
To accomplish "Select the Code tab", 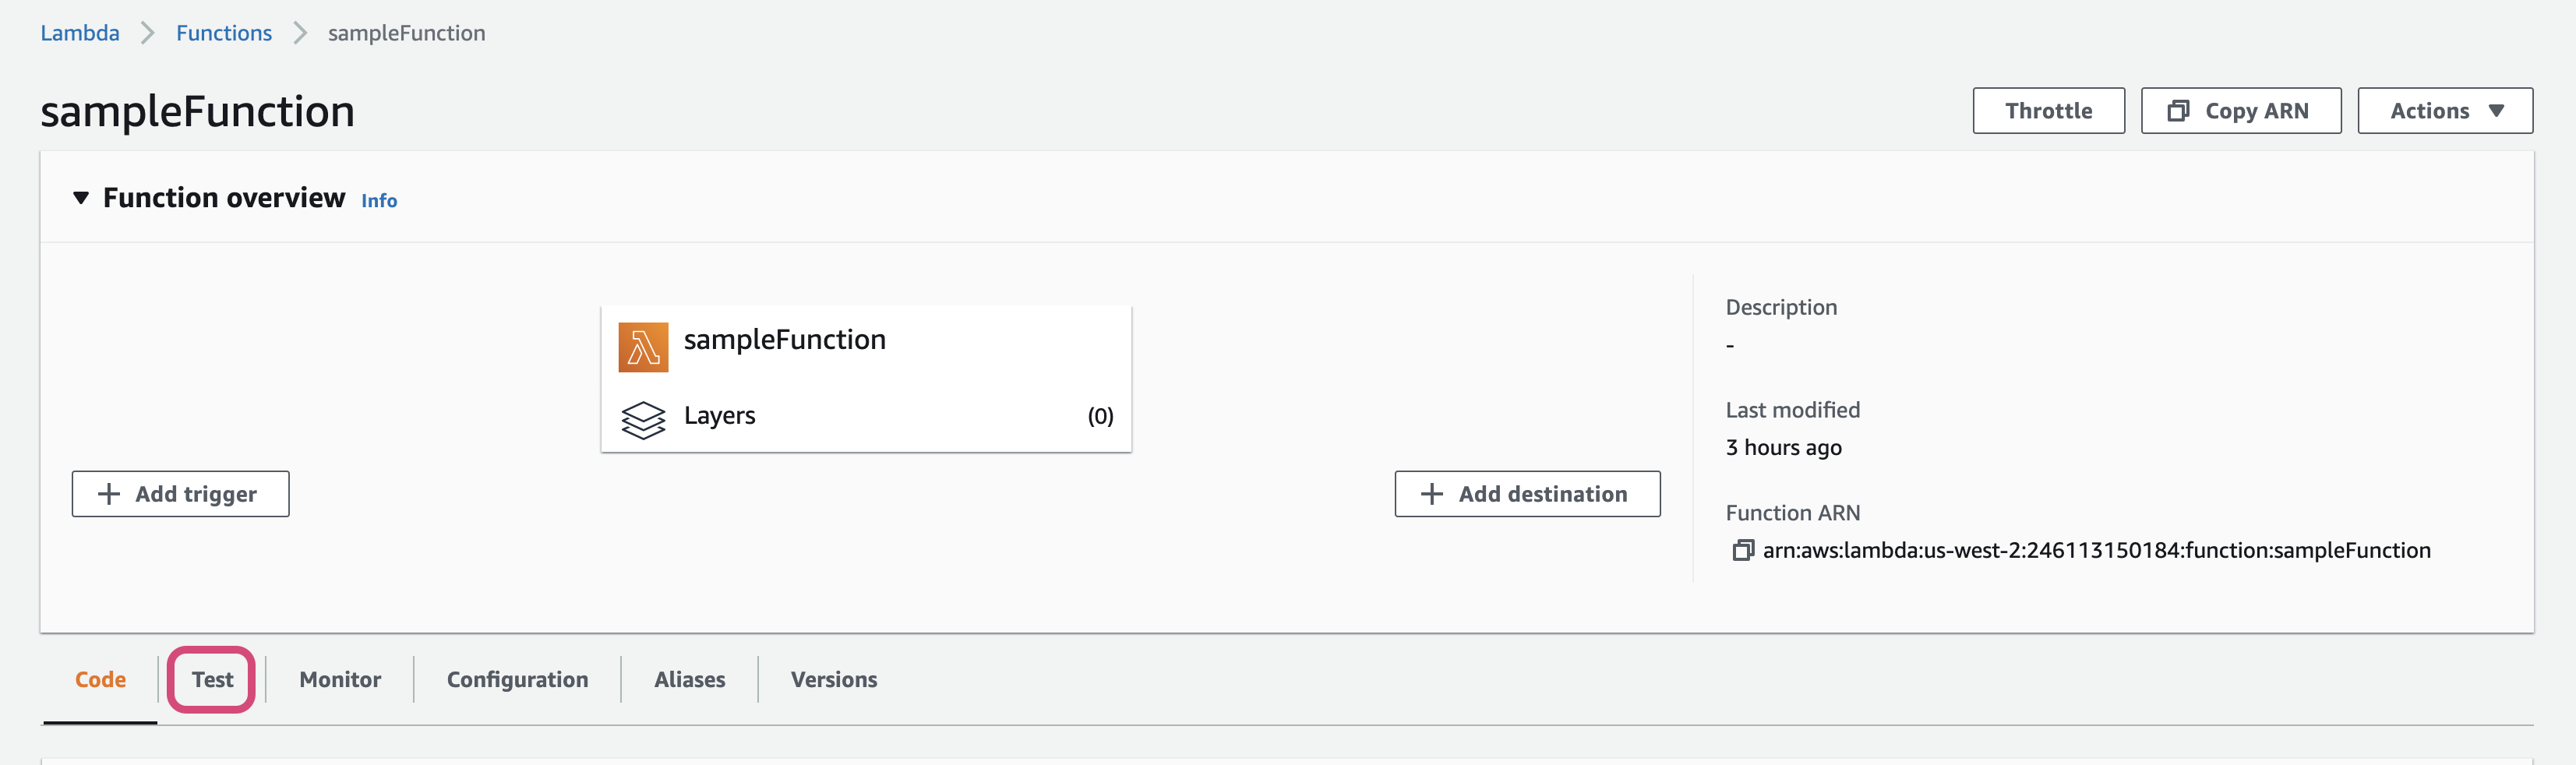I will (100, 680).
